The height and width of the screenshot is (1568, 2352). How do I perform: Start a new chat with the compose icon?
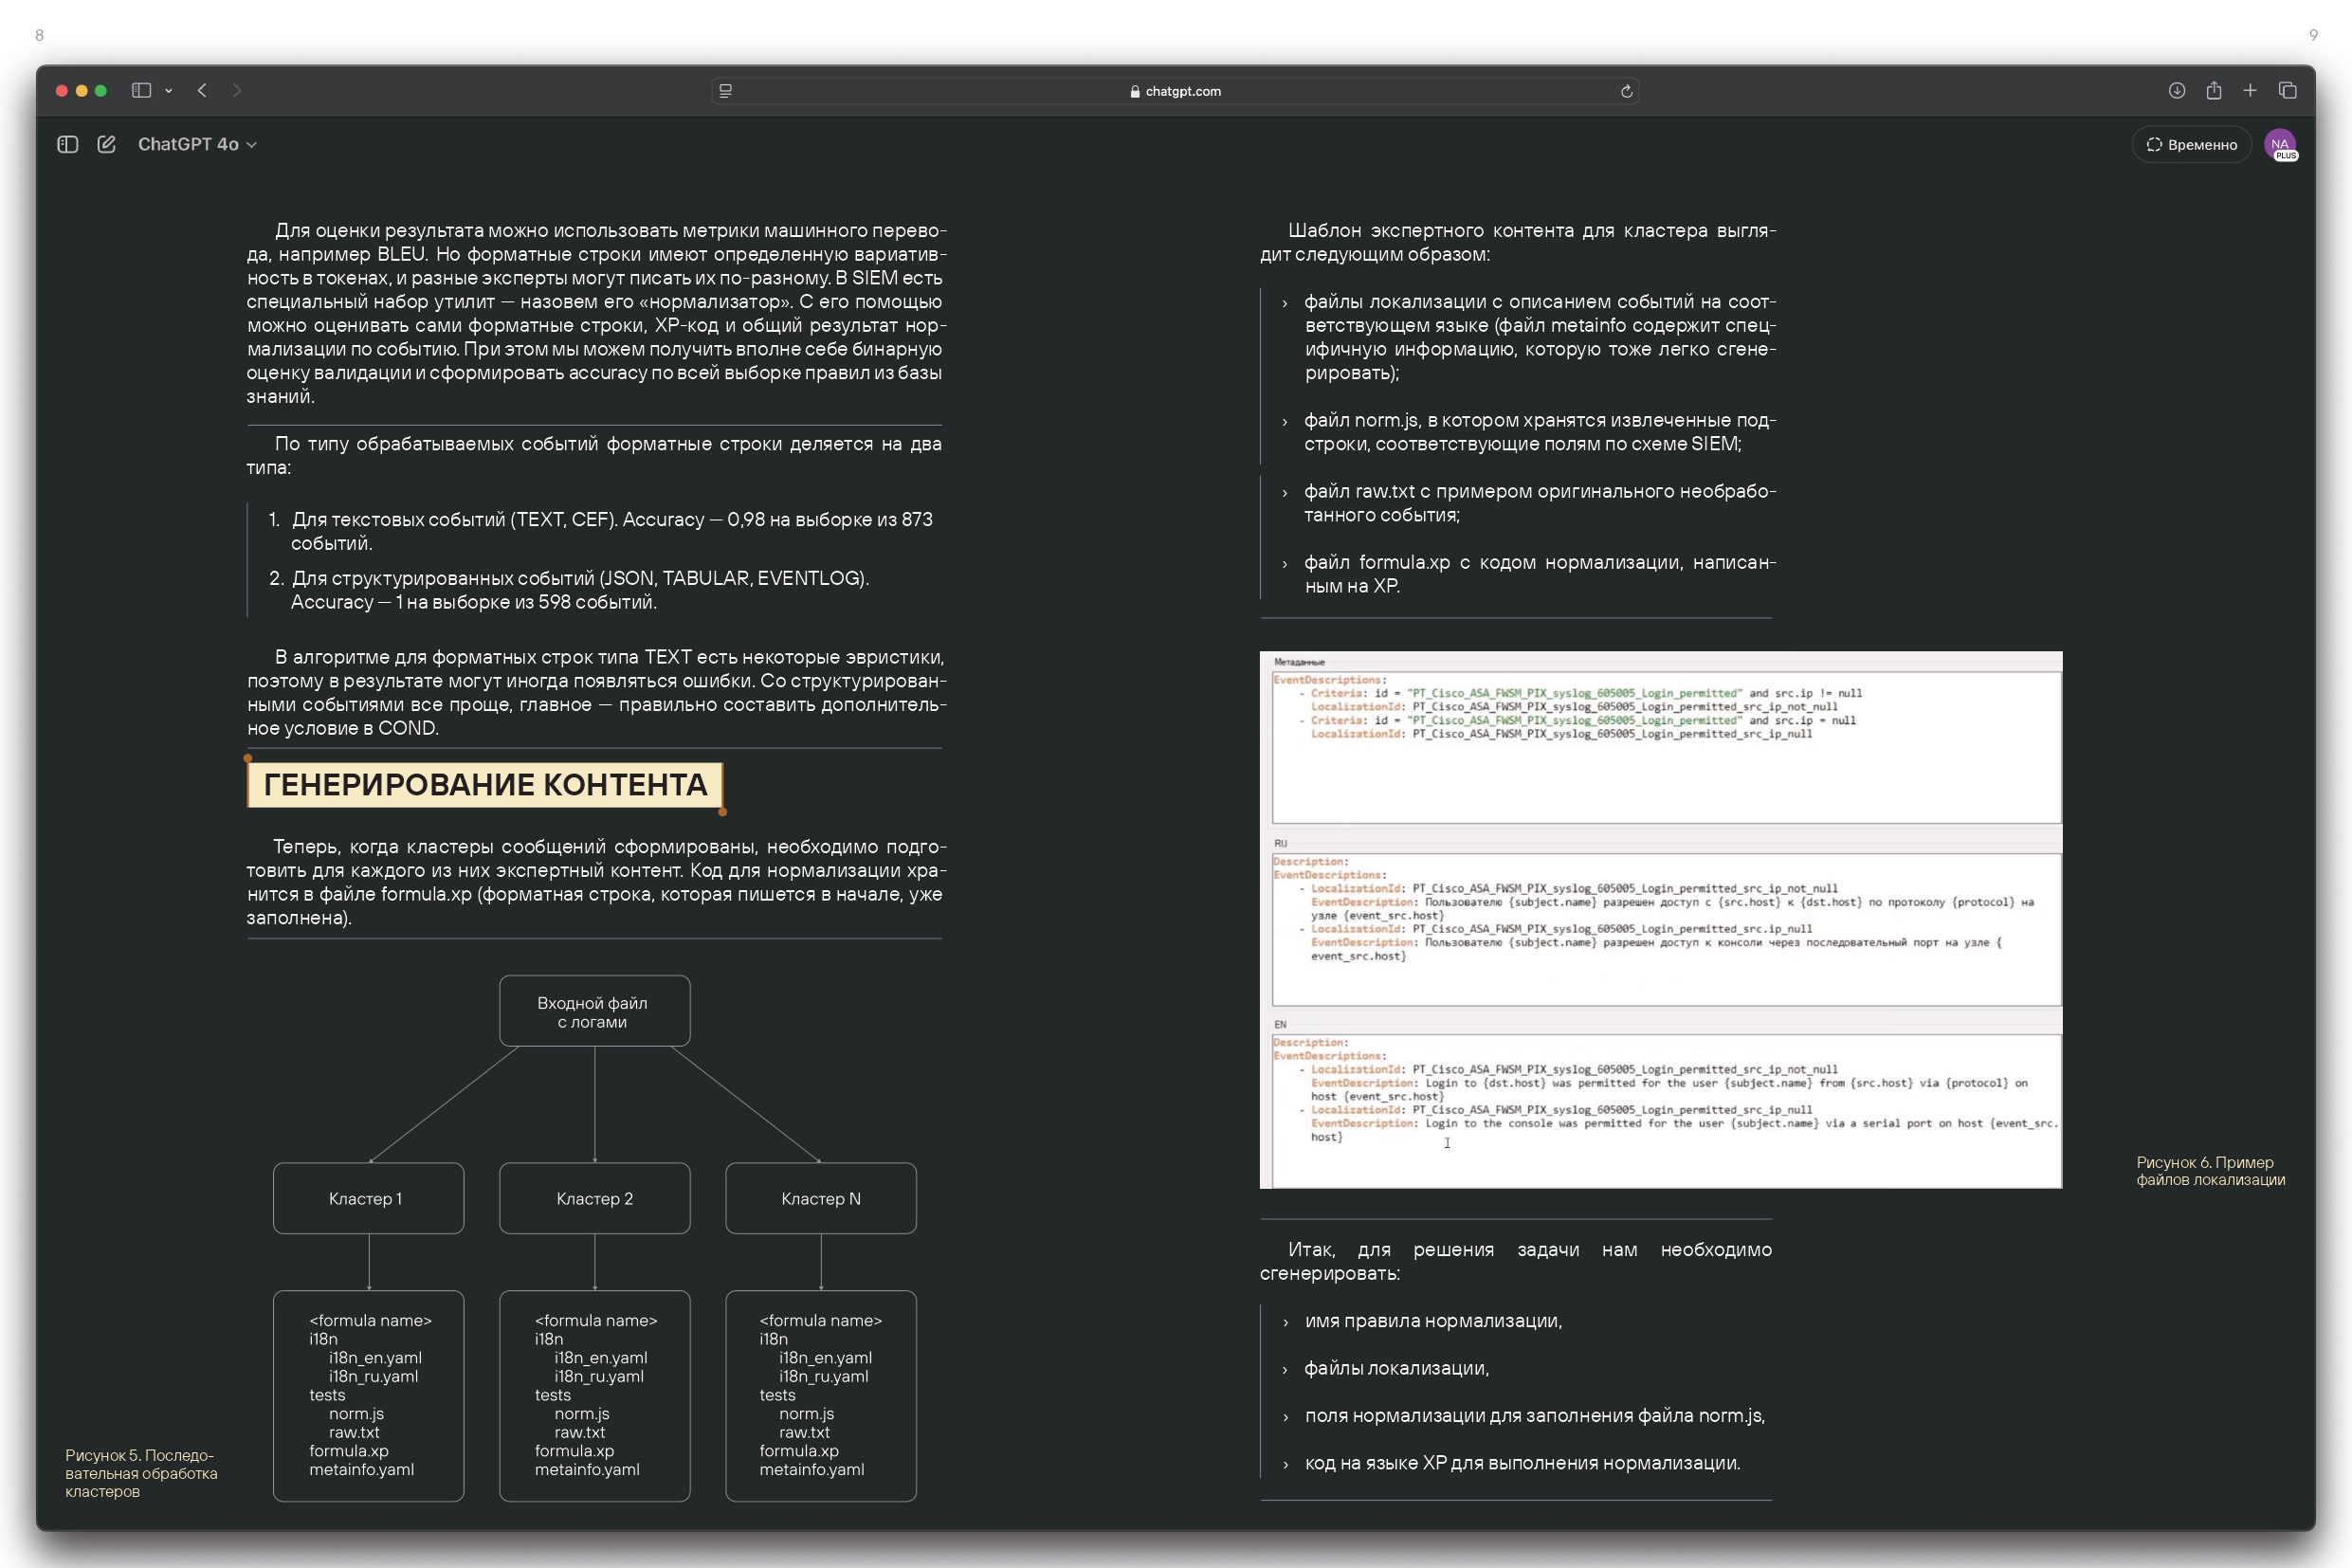coord(107,145)
